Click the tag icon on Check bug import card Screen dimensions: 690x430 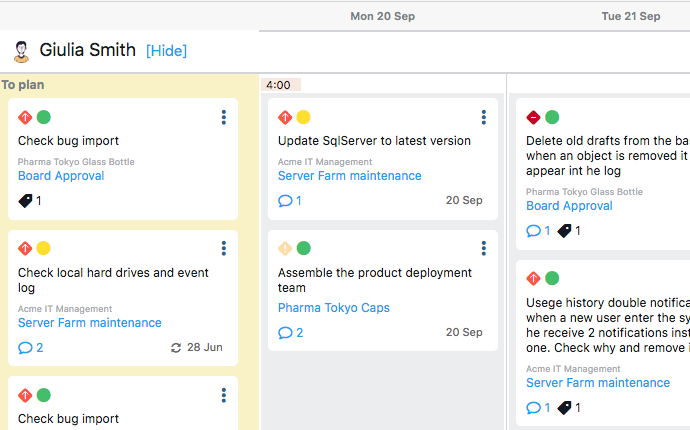pyautogui.click(x=26, y=201)
